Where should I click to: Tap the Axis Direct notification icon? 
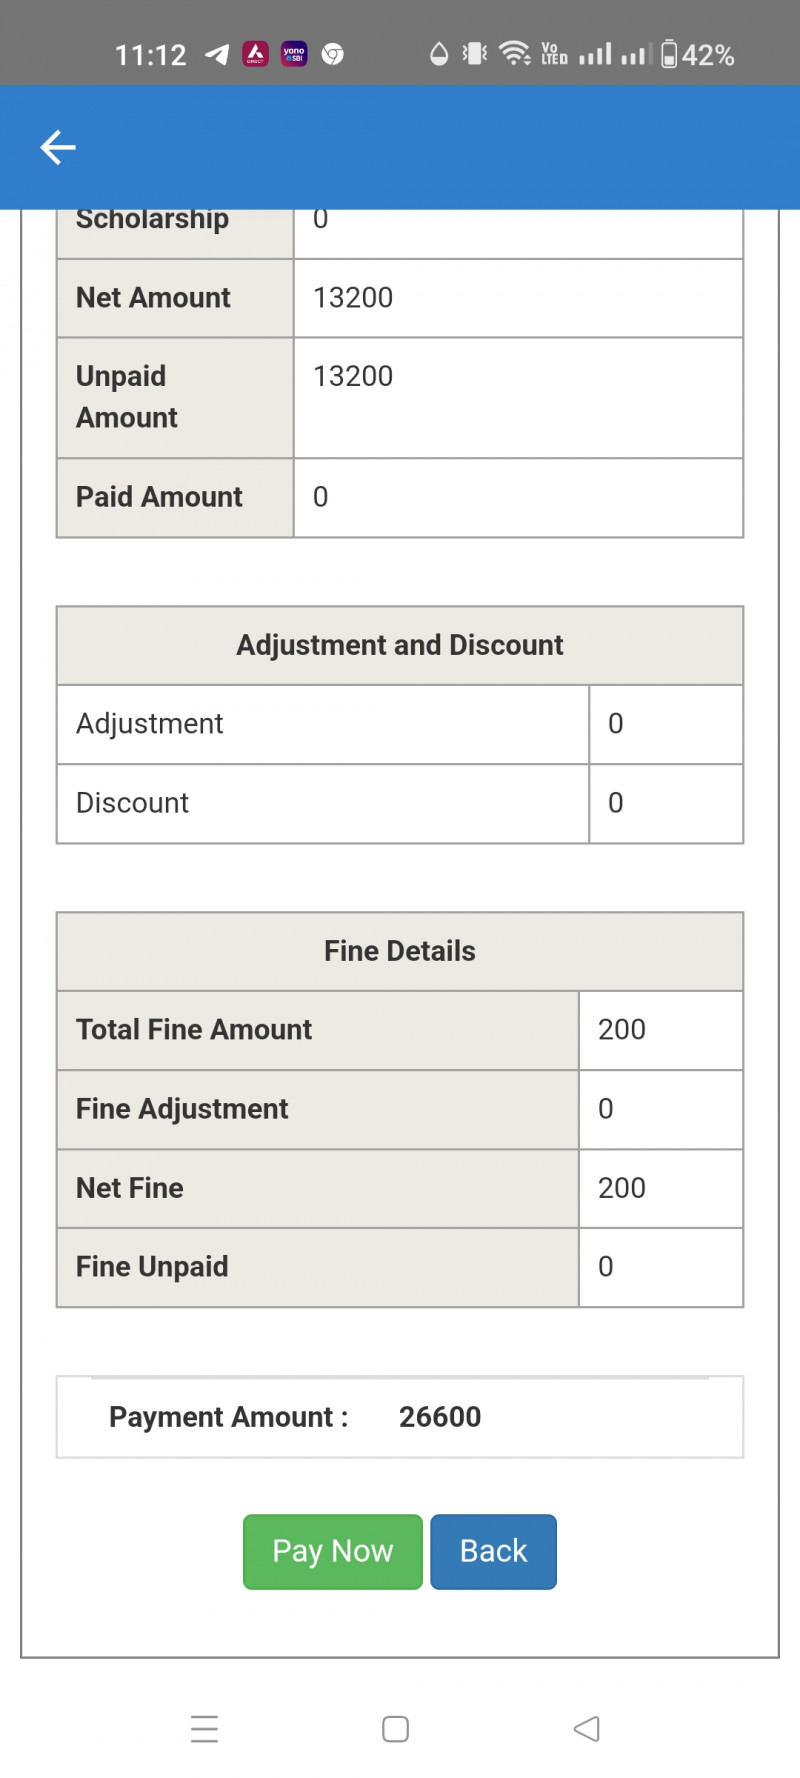[256, 54]
